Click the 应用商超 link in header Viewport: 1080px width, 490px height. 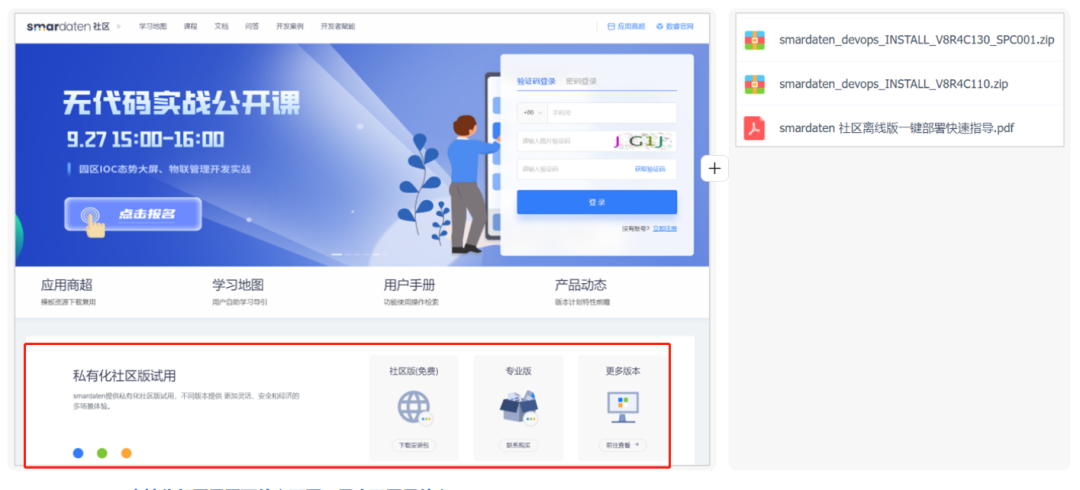(x=626, y=26)
